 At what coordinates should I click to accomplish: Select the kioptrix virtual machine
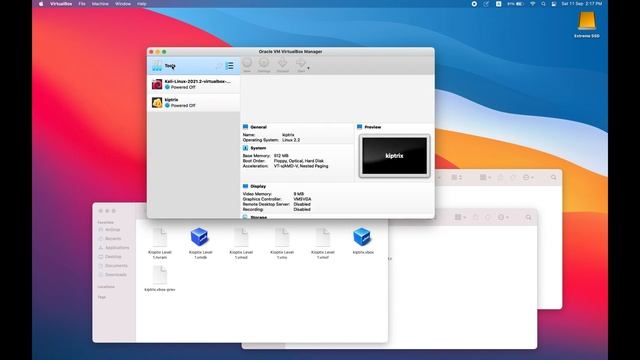click(193, 102)
